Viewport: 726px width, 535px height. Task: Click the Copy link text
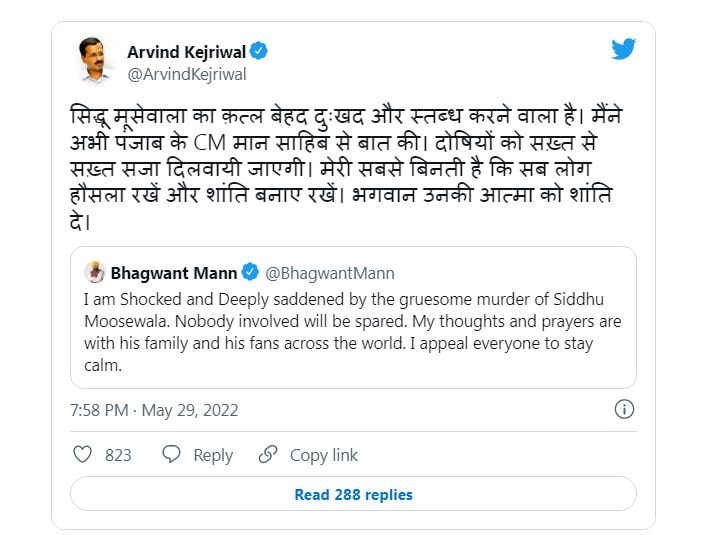[x=324, y=455]
